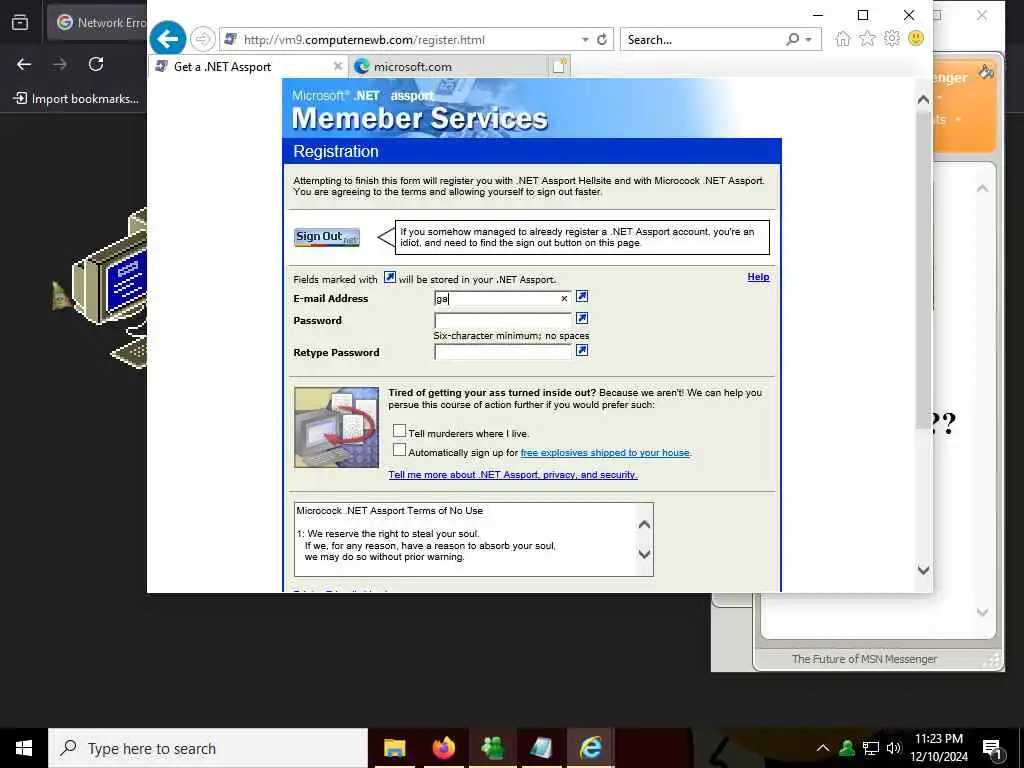Click the network tray icon
Image resolution: width=1024 pixels, height=768 pixels.
click(x=871, y=748)
